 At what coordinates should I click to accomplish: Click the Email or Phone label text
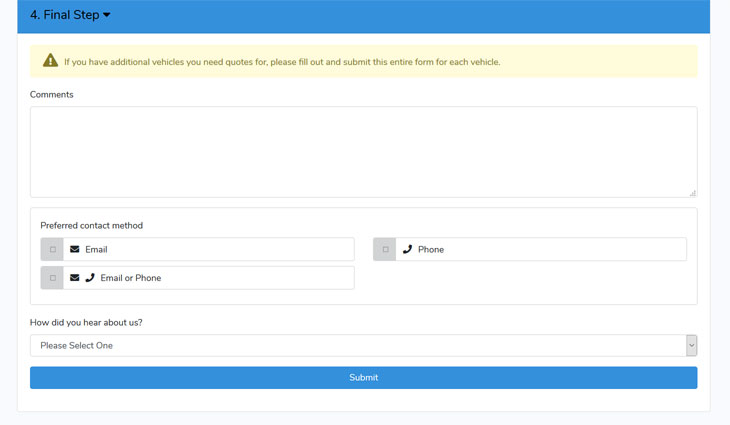[131, 278]
